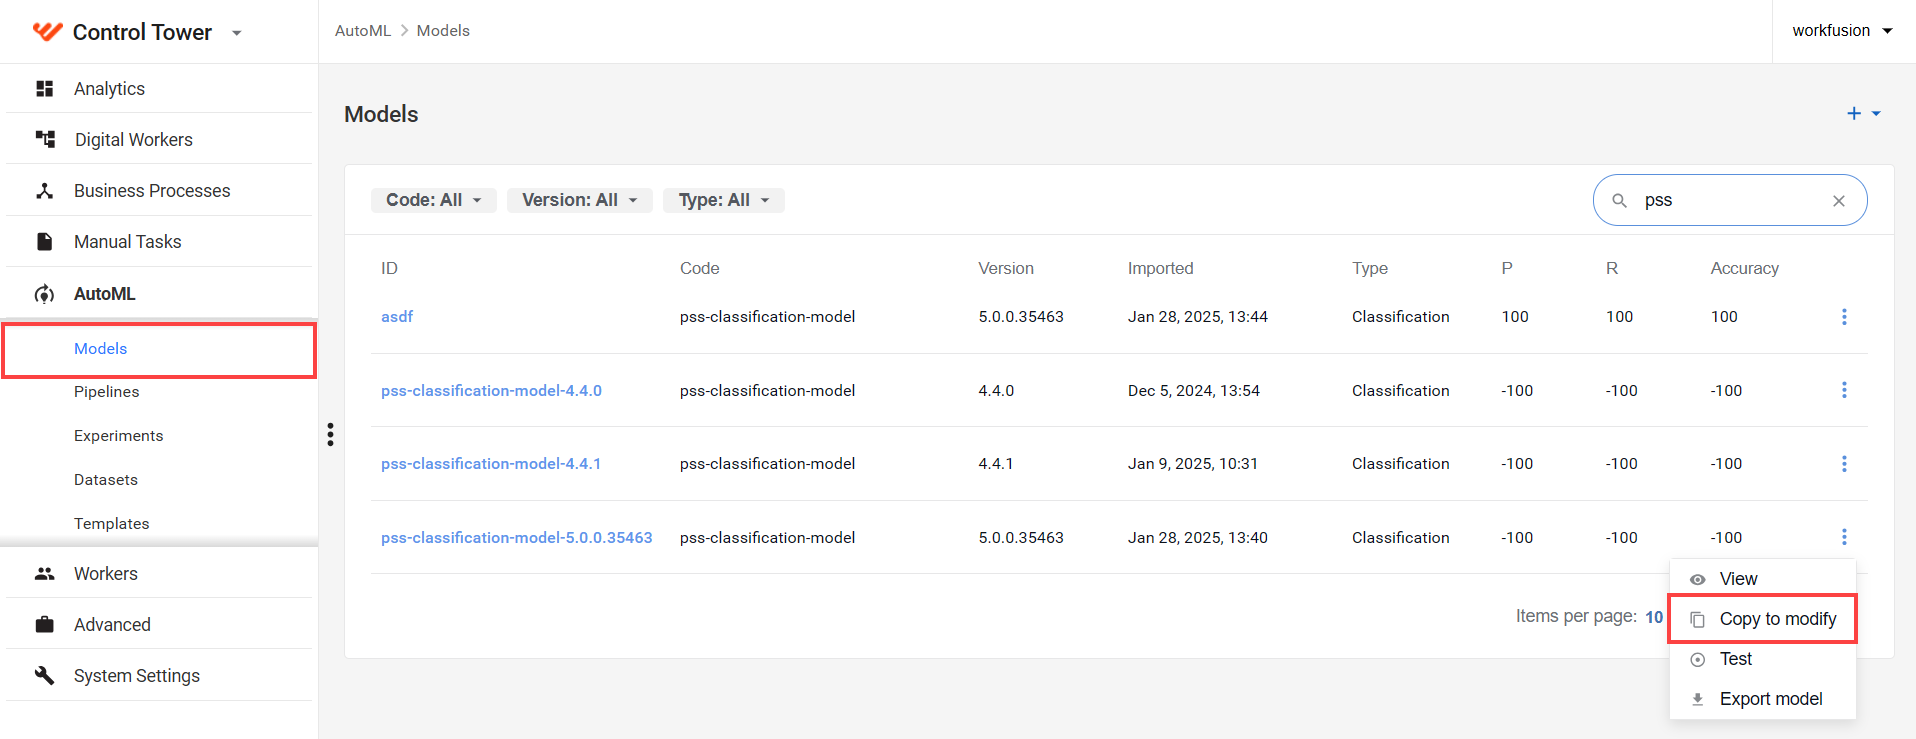
Task: Open the pss-classification-model-4.4.0 link
Action: tap(491, 391)
